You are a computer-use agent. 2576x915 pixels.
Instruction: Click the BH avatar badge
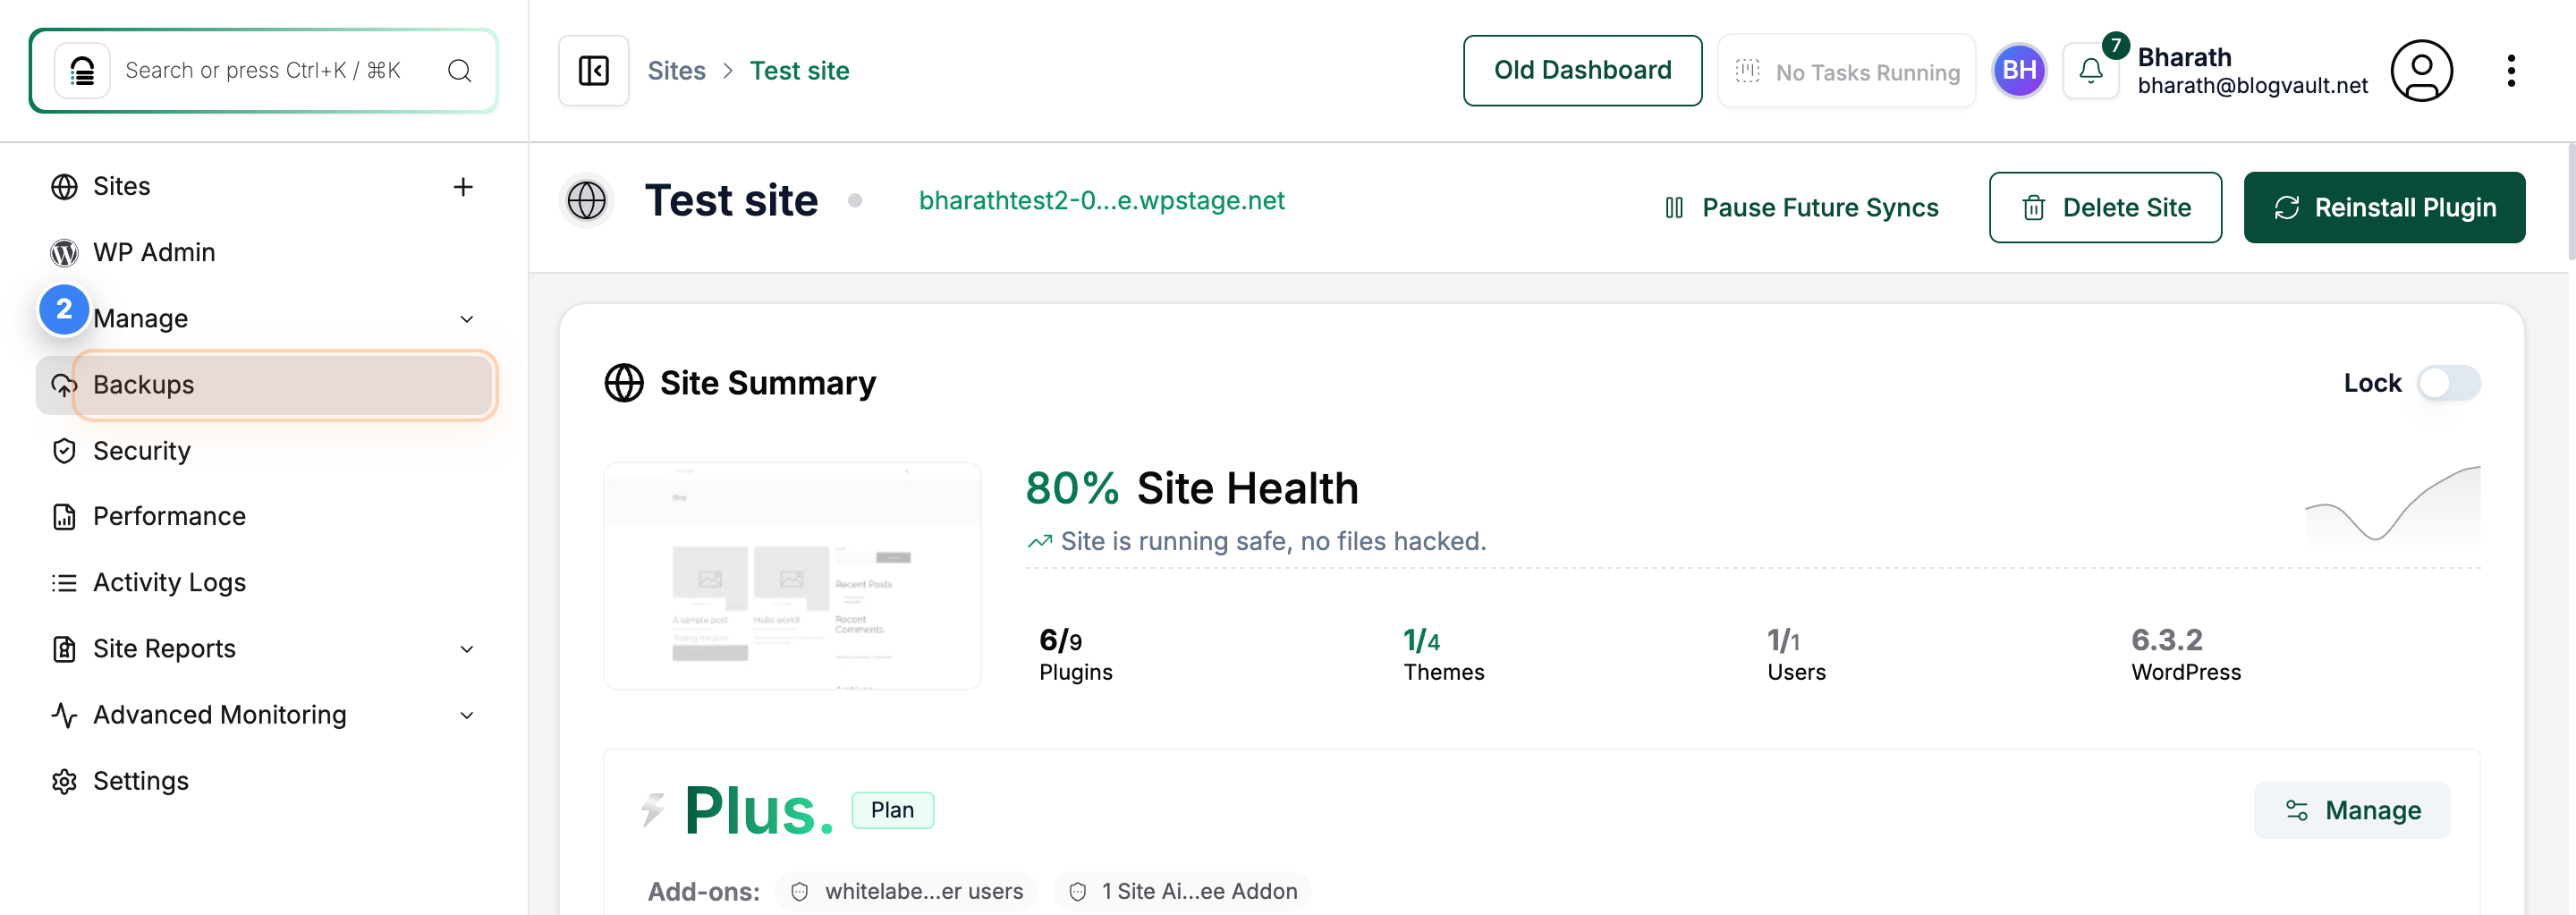click(x=2019, y=70)
